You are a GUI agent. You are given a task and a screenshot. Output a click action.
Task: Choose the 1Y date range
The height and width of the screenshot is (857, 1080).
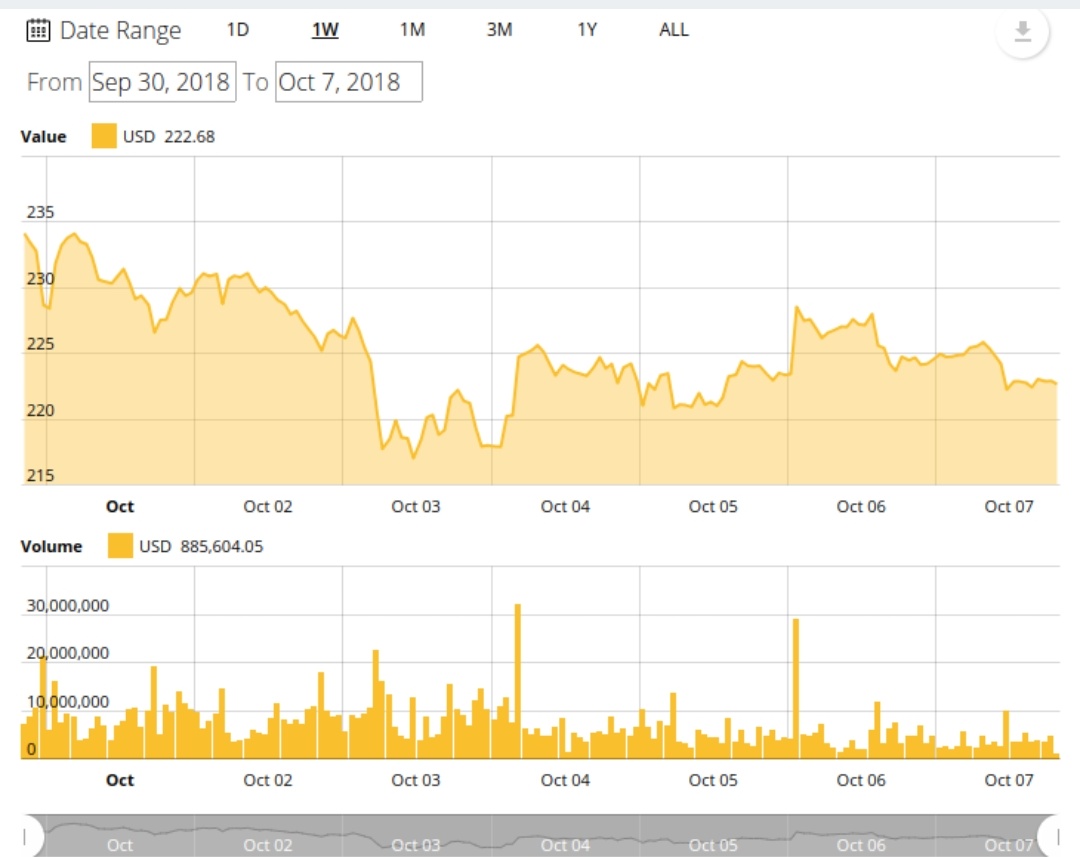coord(587,30)
